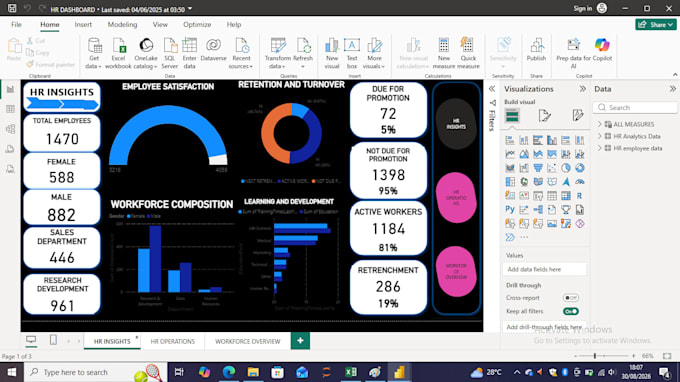Open the Get data dropdown
This screenshot has width=680, height=382.
(94, 53)
